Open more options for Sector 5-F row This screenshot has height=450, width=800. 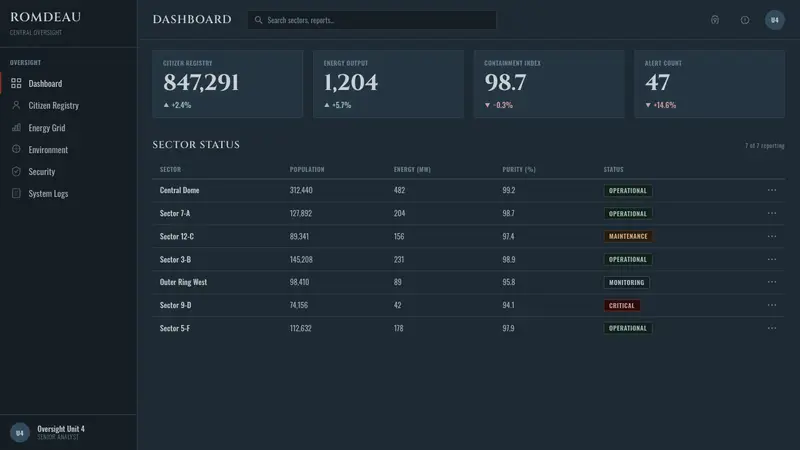point(772,328)
